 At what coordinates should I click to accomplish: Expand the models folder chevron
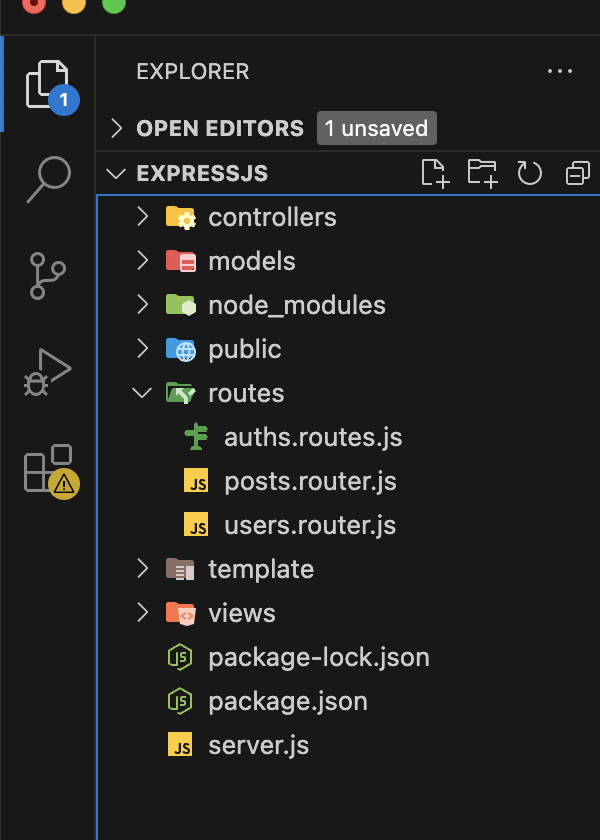(142, 261)
